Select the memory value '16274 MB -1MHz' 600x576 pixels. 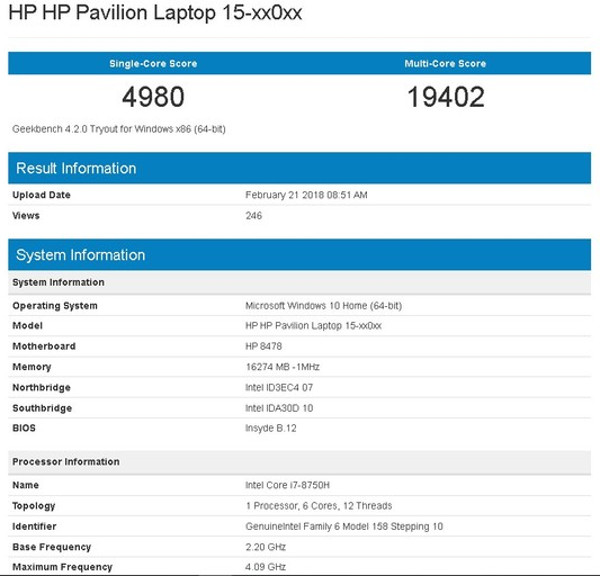(282, 367)
